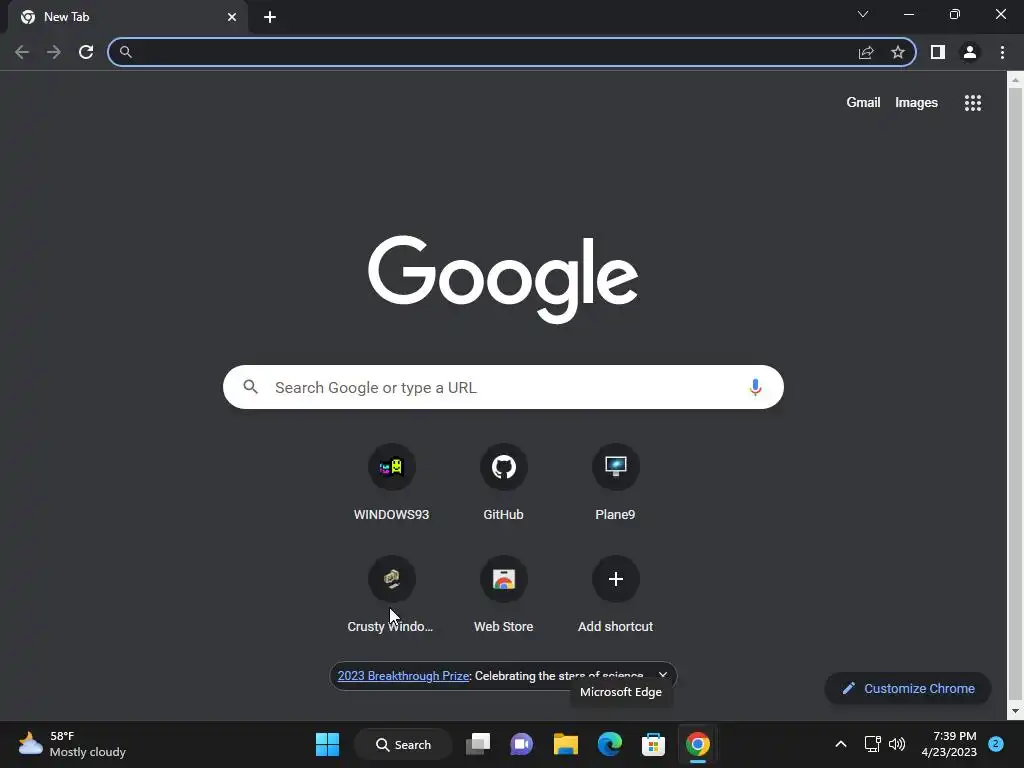Open the Images link
Image resolution: width=1024 pixels, height=768 pixels.
click(916, 103)
